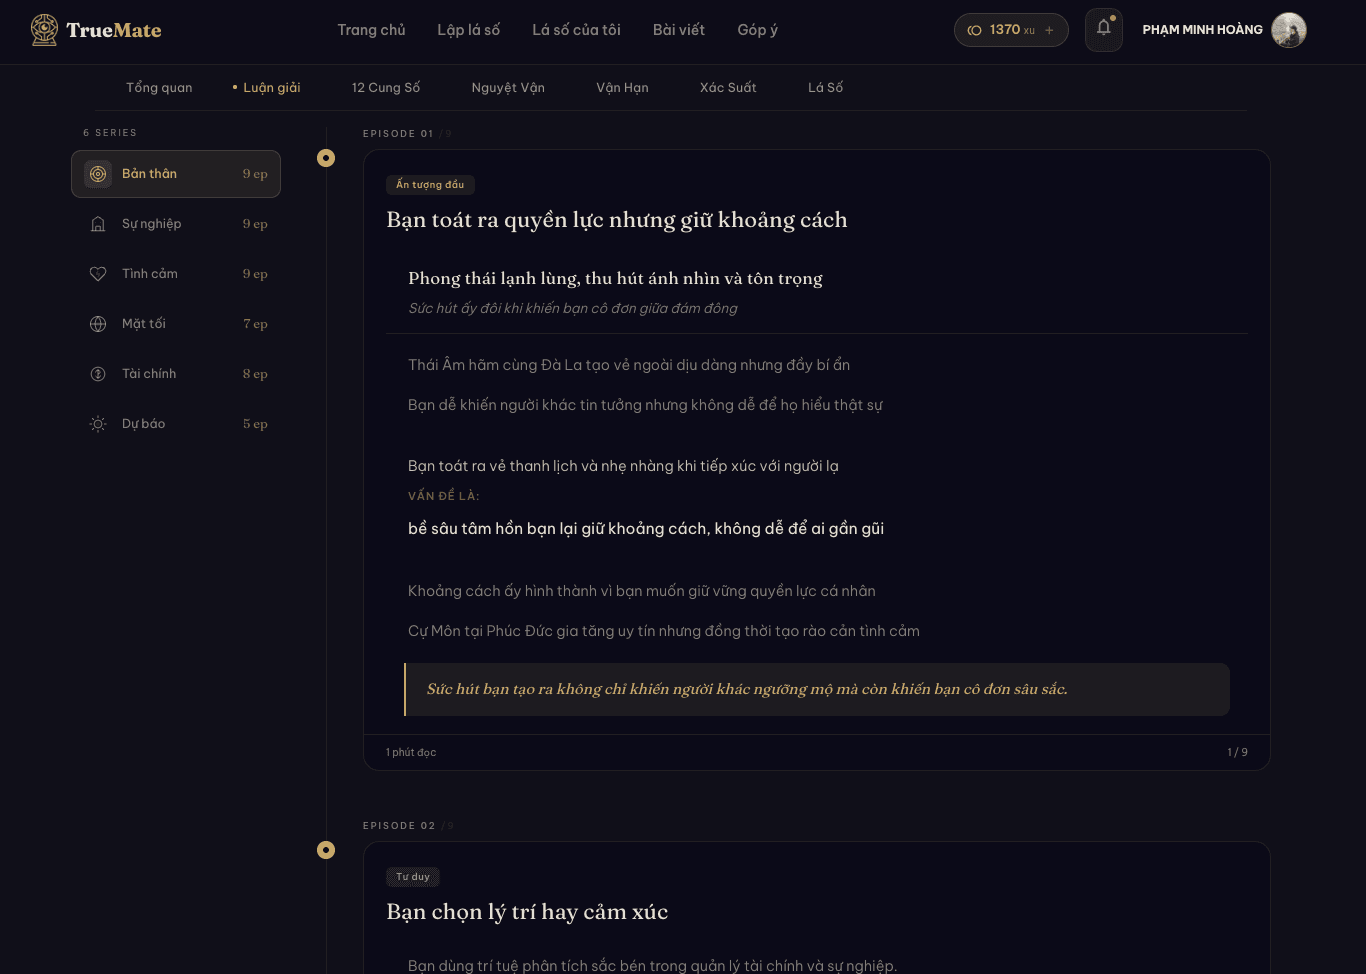This screenshot has height=974, width=1366.
Task: Click the xu coin icon
Action: click(974, 30)
